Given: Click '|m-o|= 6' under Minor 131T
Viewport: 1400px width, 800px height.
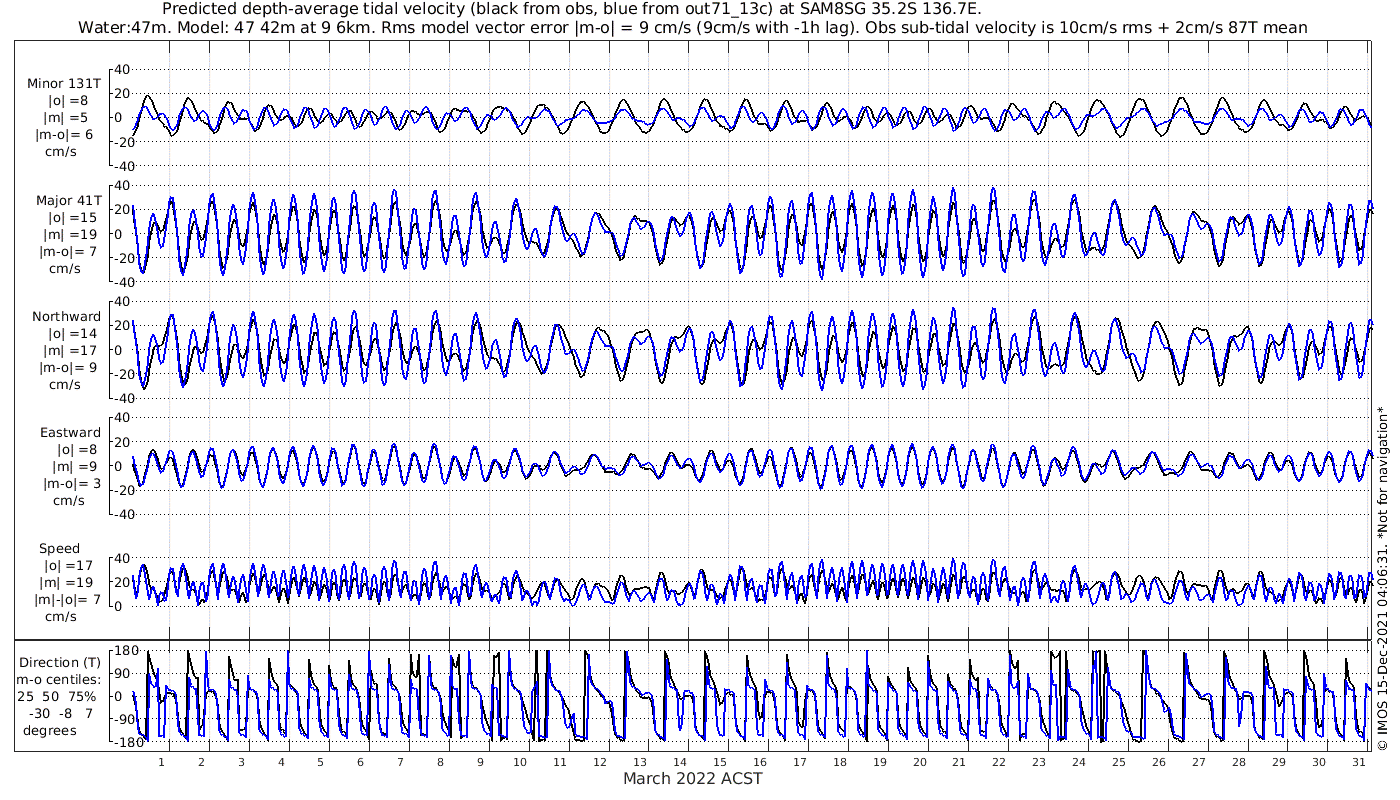Looking at the screenshot, I should point(66,134).
